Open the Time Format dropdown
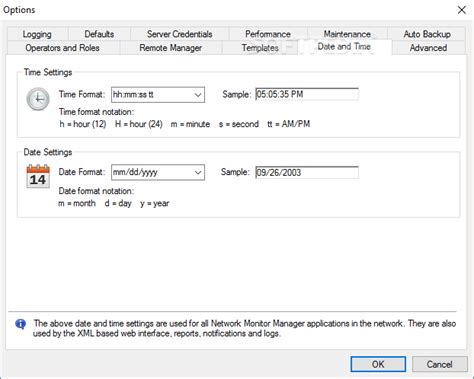The image size is (474, 379). (x=158, y=95)
